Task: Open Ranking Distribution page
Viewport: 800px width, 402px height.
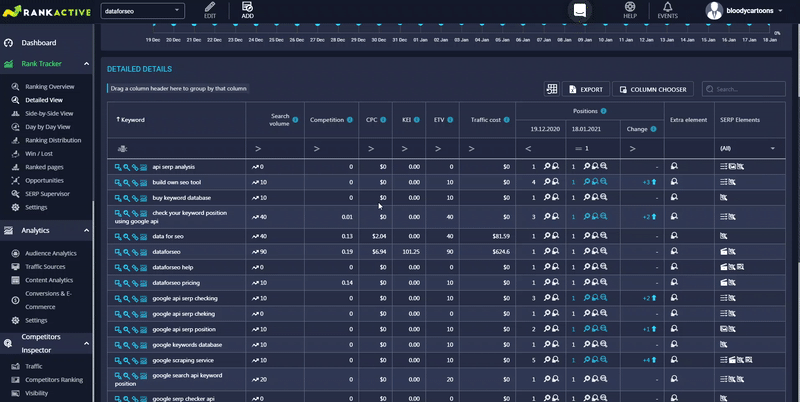Action: (53, 140)
